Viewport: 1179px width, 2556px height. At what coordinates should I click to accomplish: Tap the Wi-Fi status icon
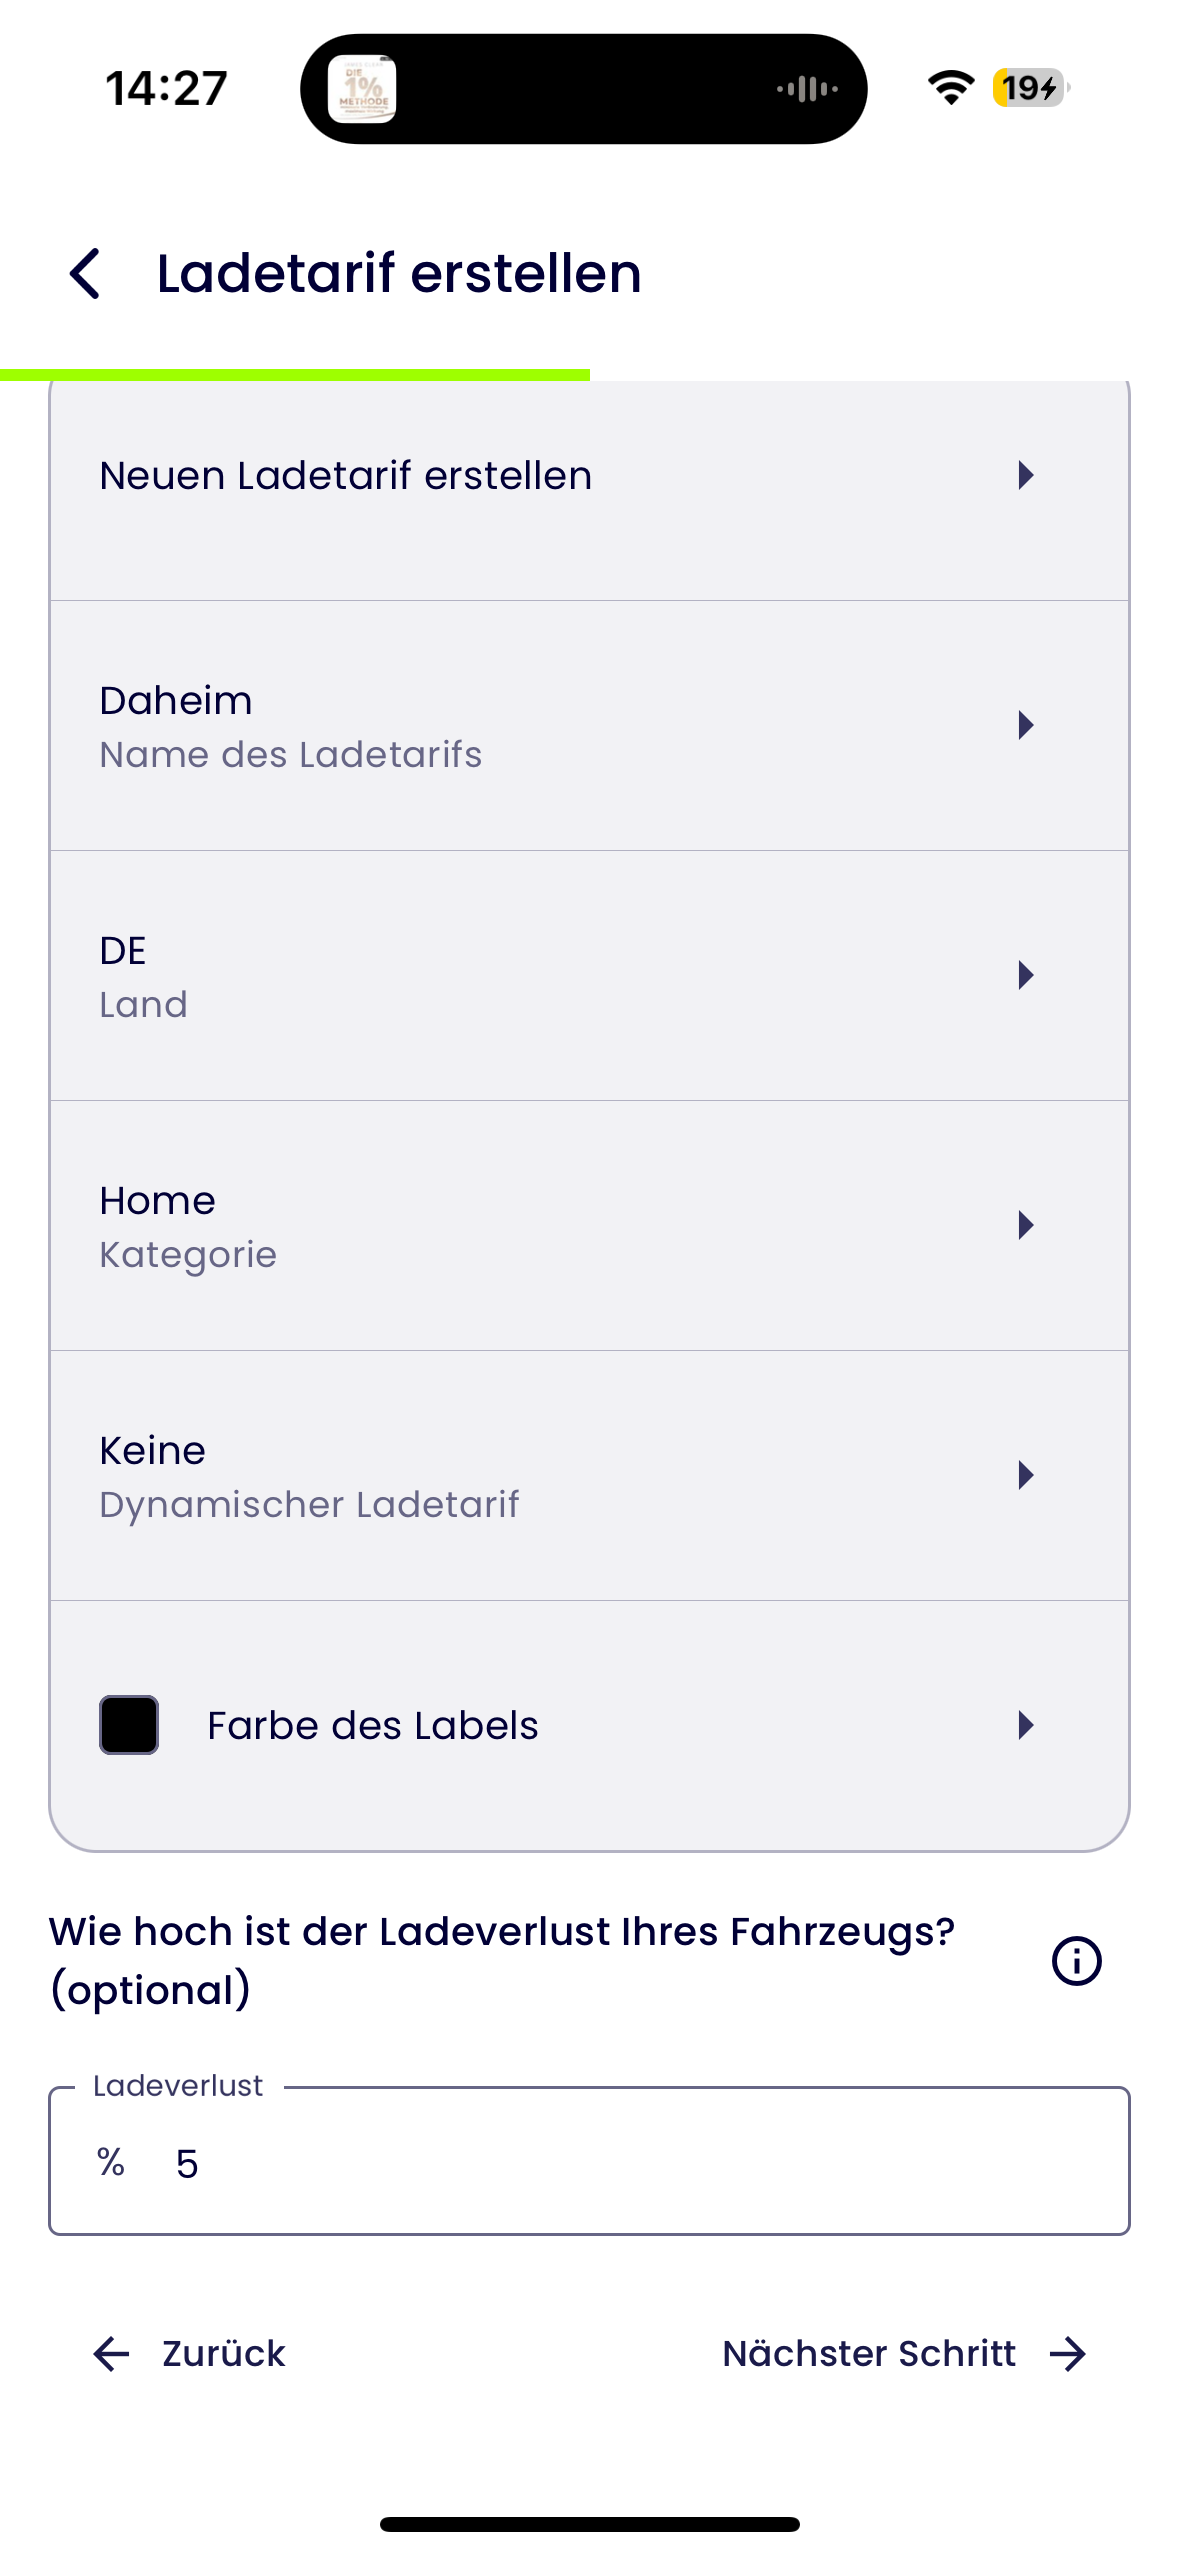point(951,88)
